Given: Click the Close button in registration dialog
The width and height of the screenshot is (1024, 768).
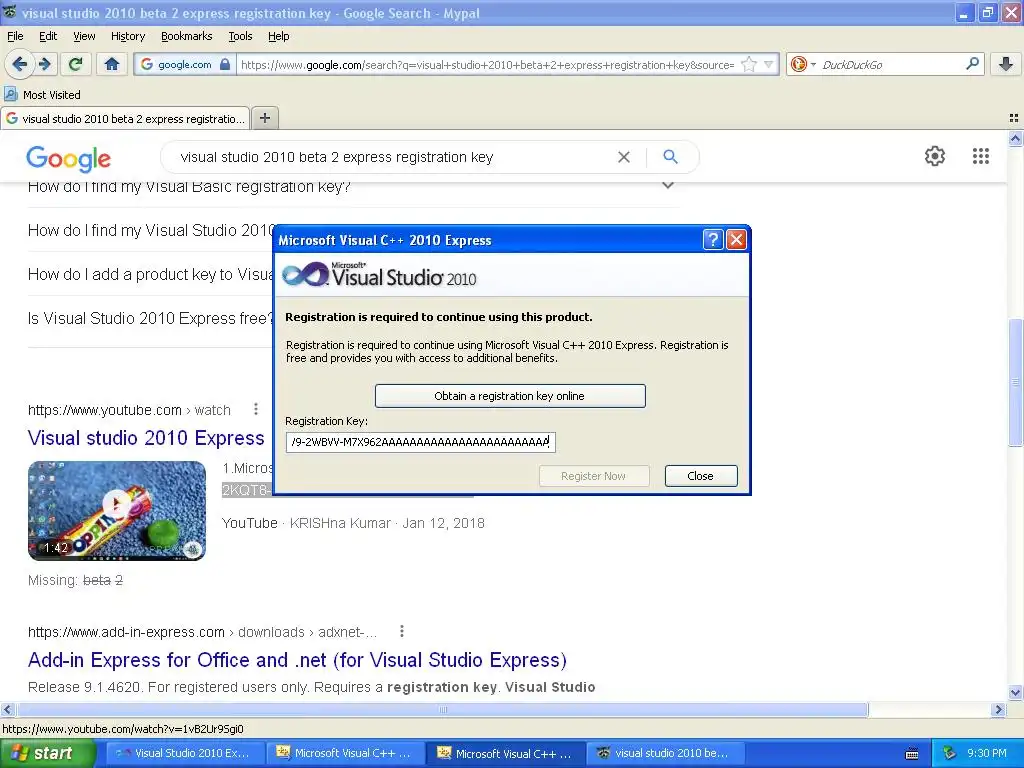Looking at the screenshot, I should 701,476.
